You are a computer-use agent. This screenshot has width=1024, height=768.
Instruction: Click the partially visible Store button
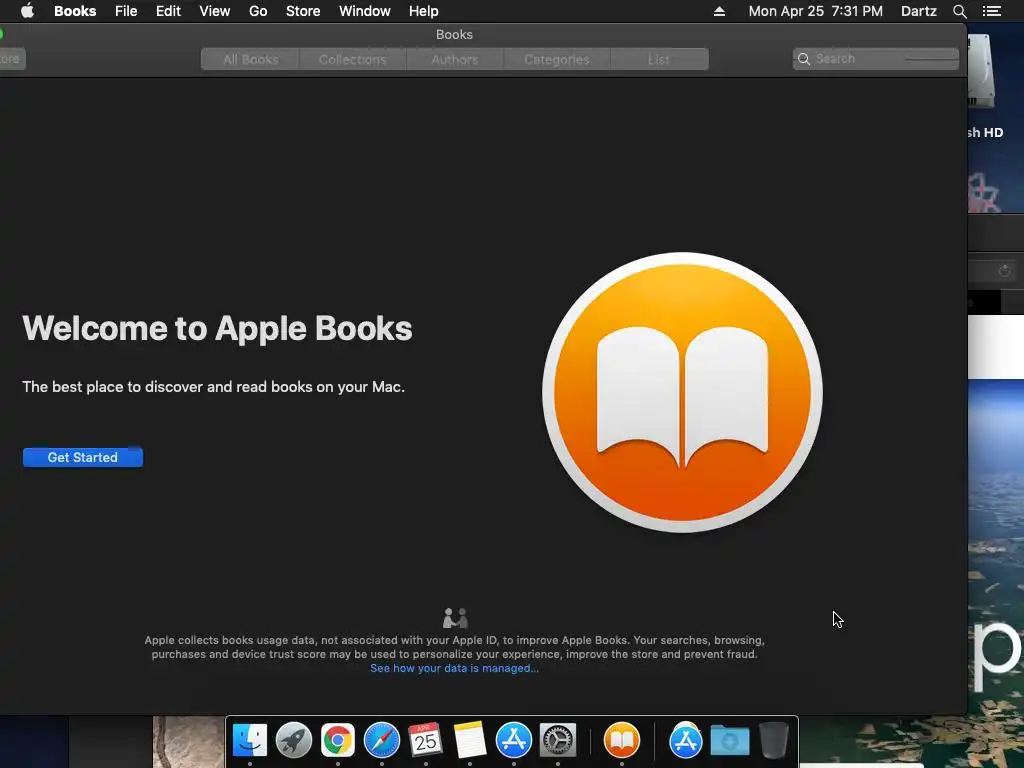click(12, 59)
